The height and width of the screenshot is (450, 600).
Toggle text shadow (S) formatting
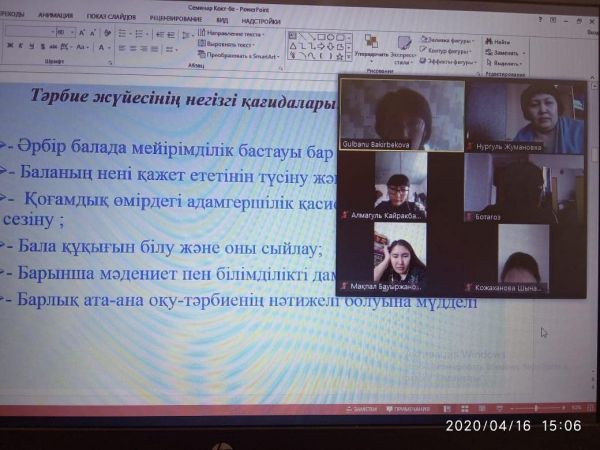click(x=42, y=47)
